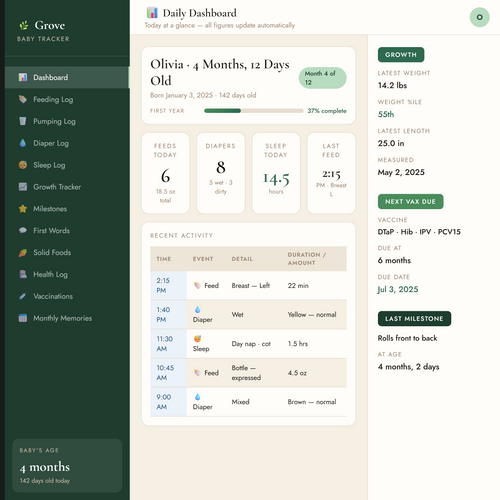Click the Vaccinations syringe icon
Viewport: 500px width, 500px height.
click(x=23, y=296)
